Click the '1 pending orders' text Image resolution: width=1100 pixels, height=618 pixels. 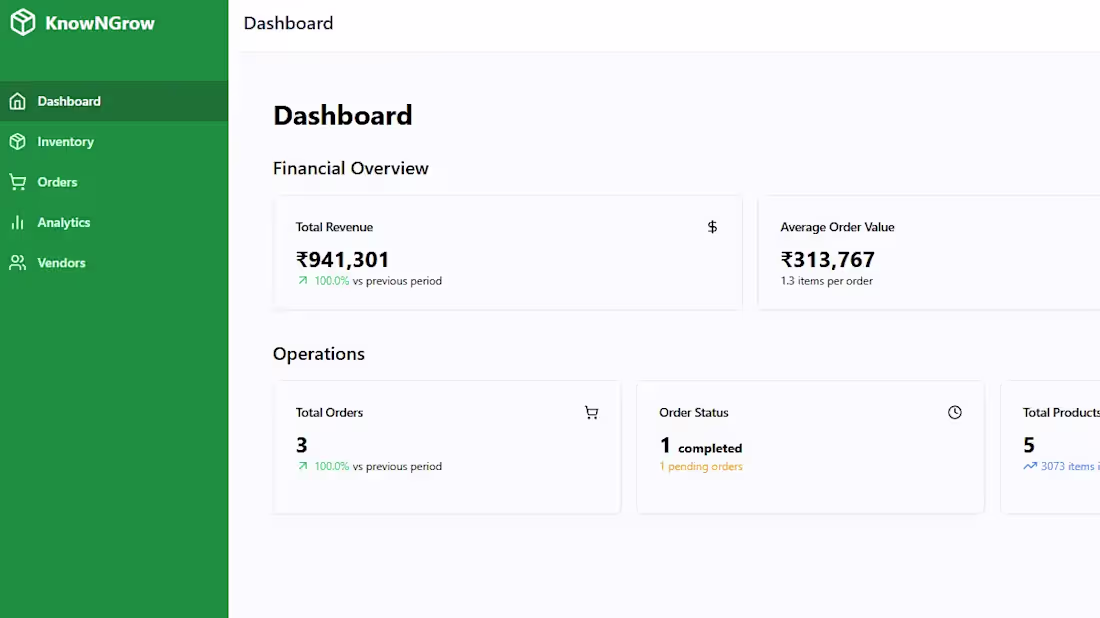(x=701, y=466)
